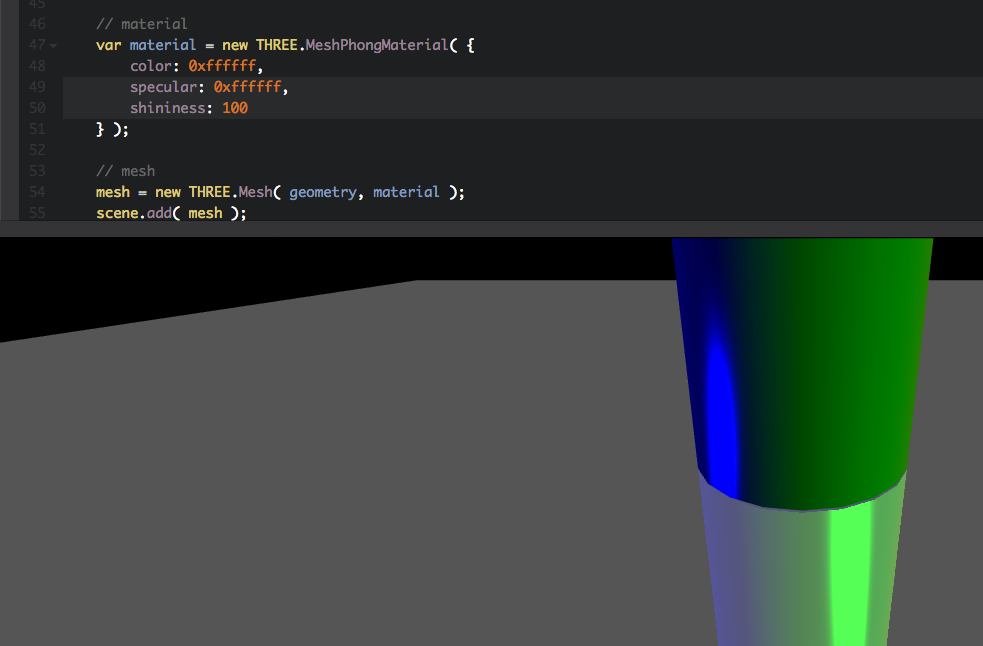Click the color value 0xffffff on line 48
Viewport: 983px width, 646px height.
click(x=222, y=66)
